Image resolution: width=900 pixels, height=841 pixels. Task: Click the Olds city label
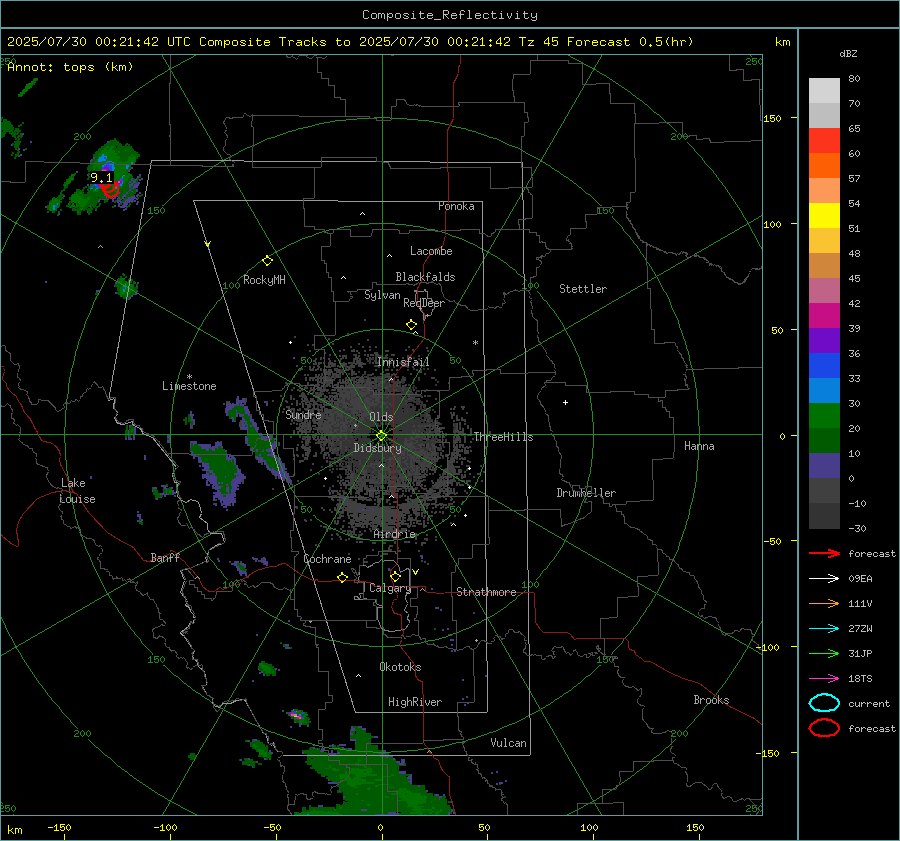click(x=381, y=417)
